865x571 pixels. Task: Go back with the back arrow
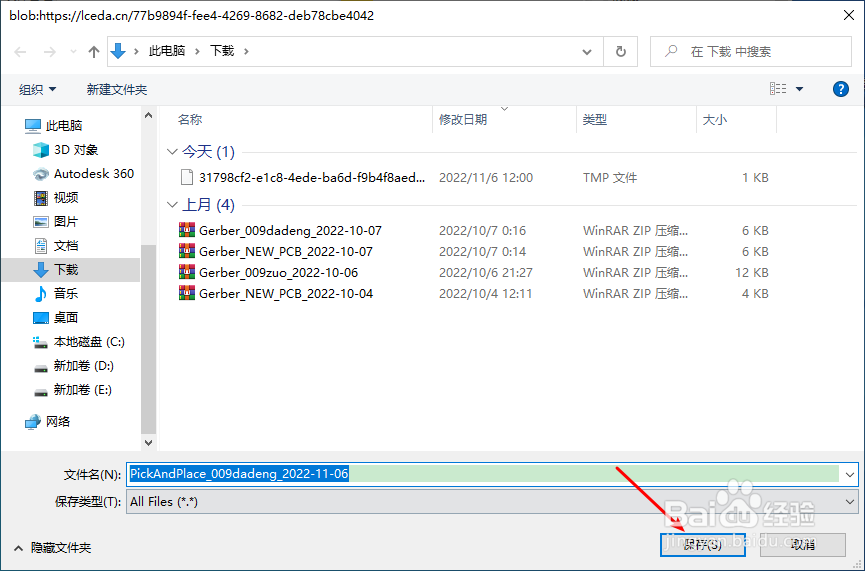pos(20,52)
